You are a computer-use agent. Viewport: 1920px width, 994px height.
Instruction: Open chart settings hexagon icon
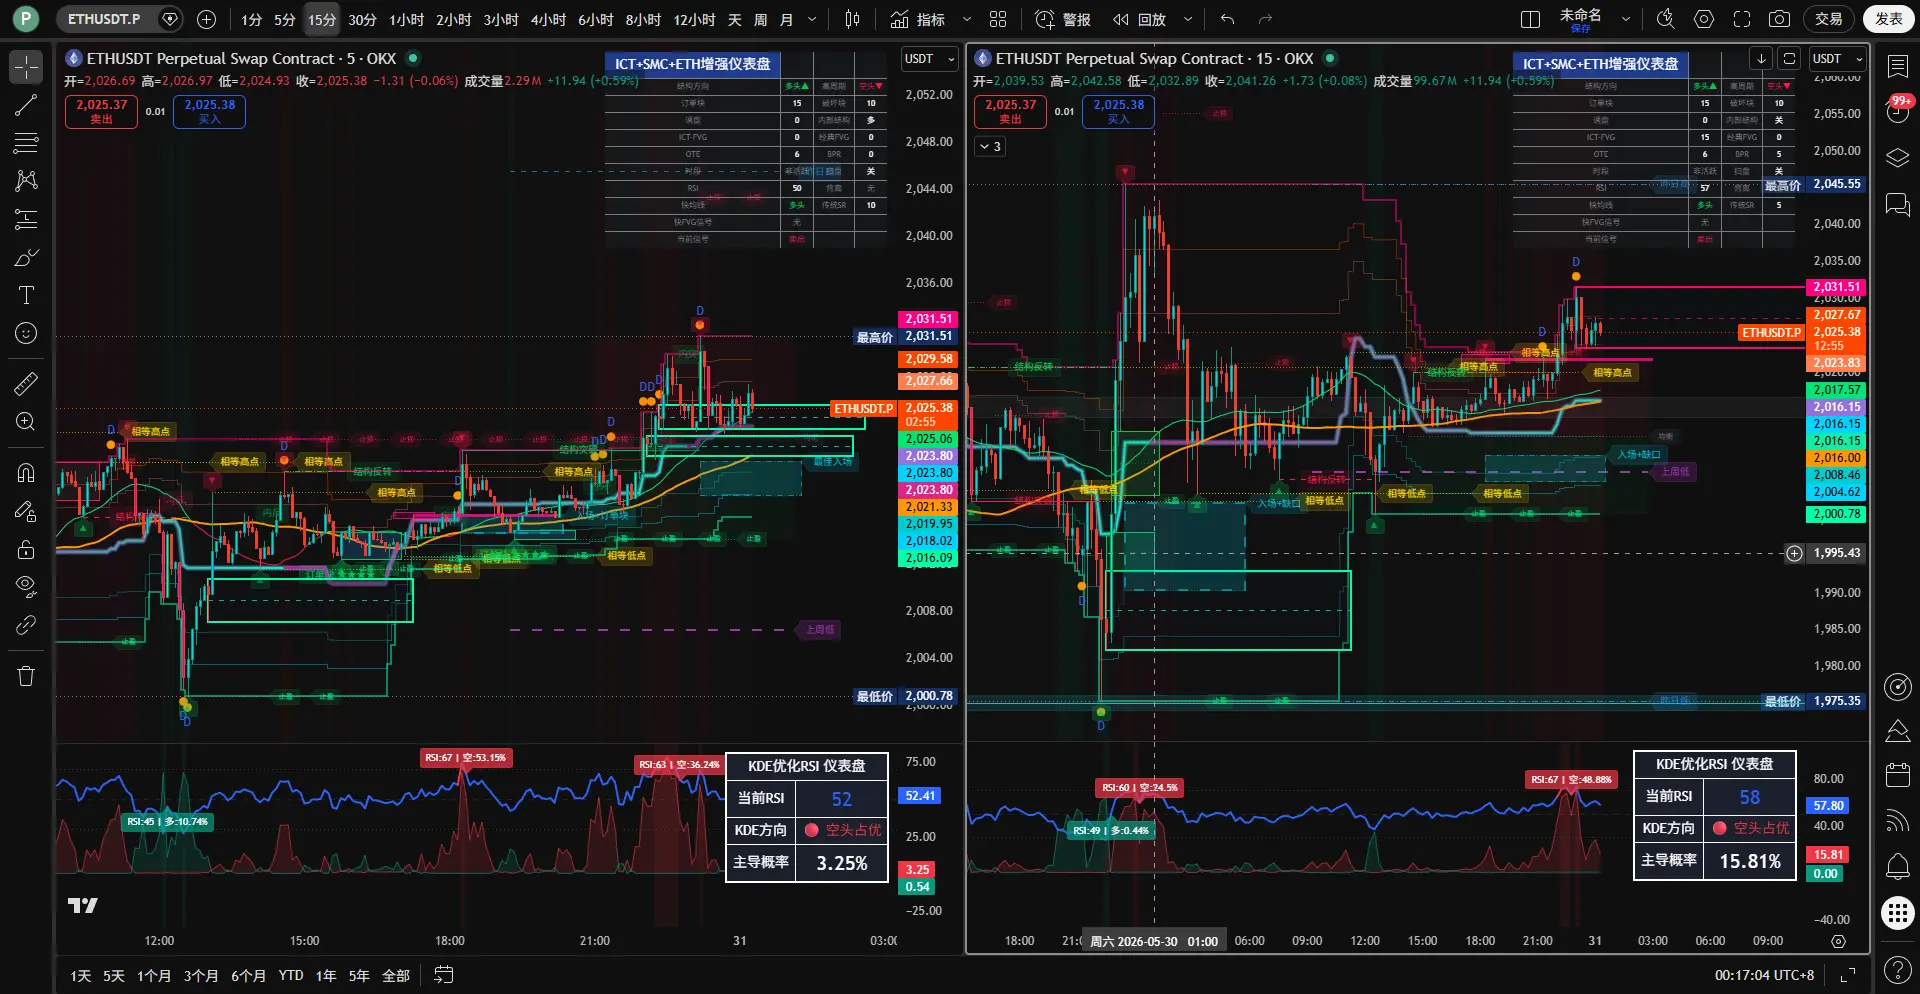coord(1704,19)
